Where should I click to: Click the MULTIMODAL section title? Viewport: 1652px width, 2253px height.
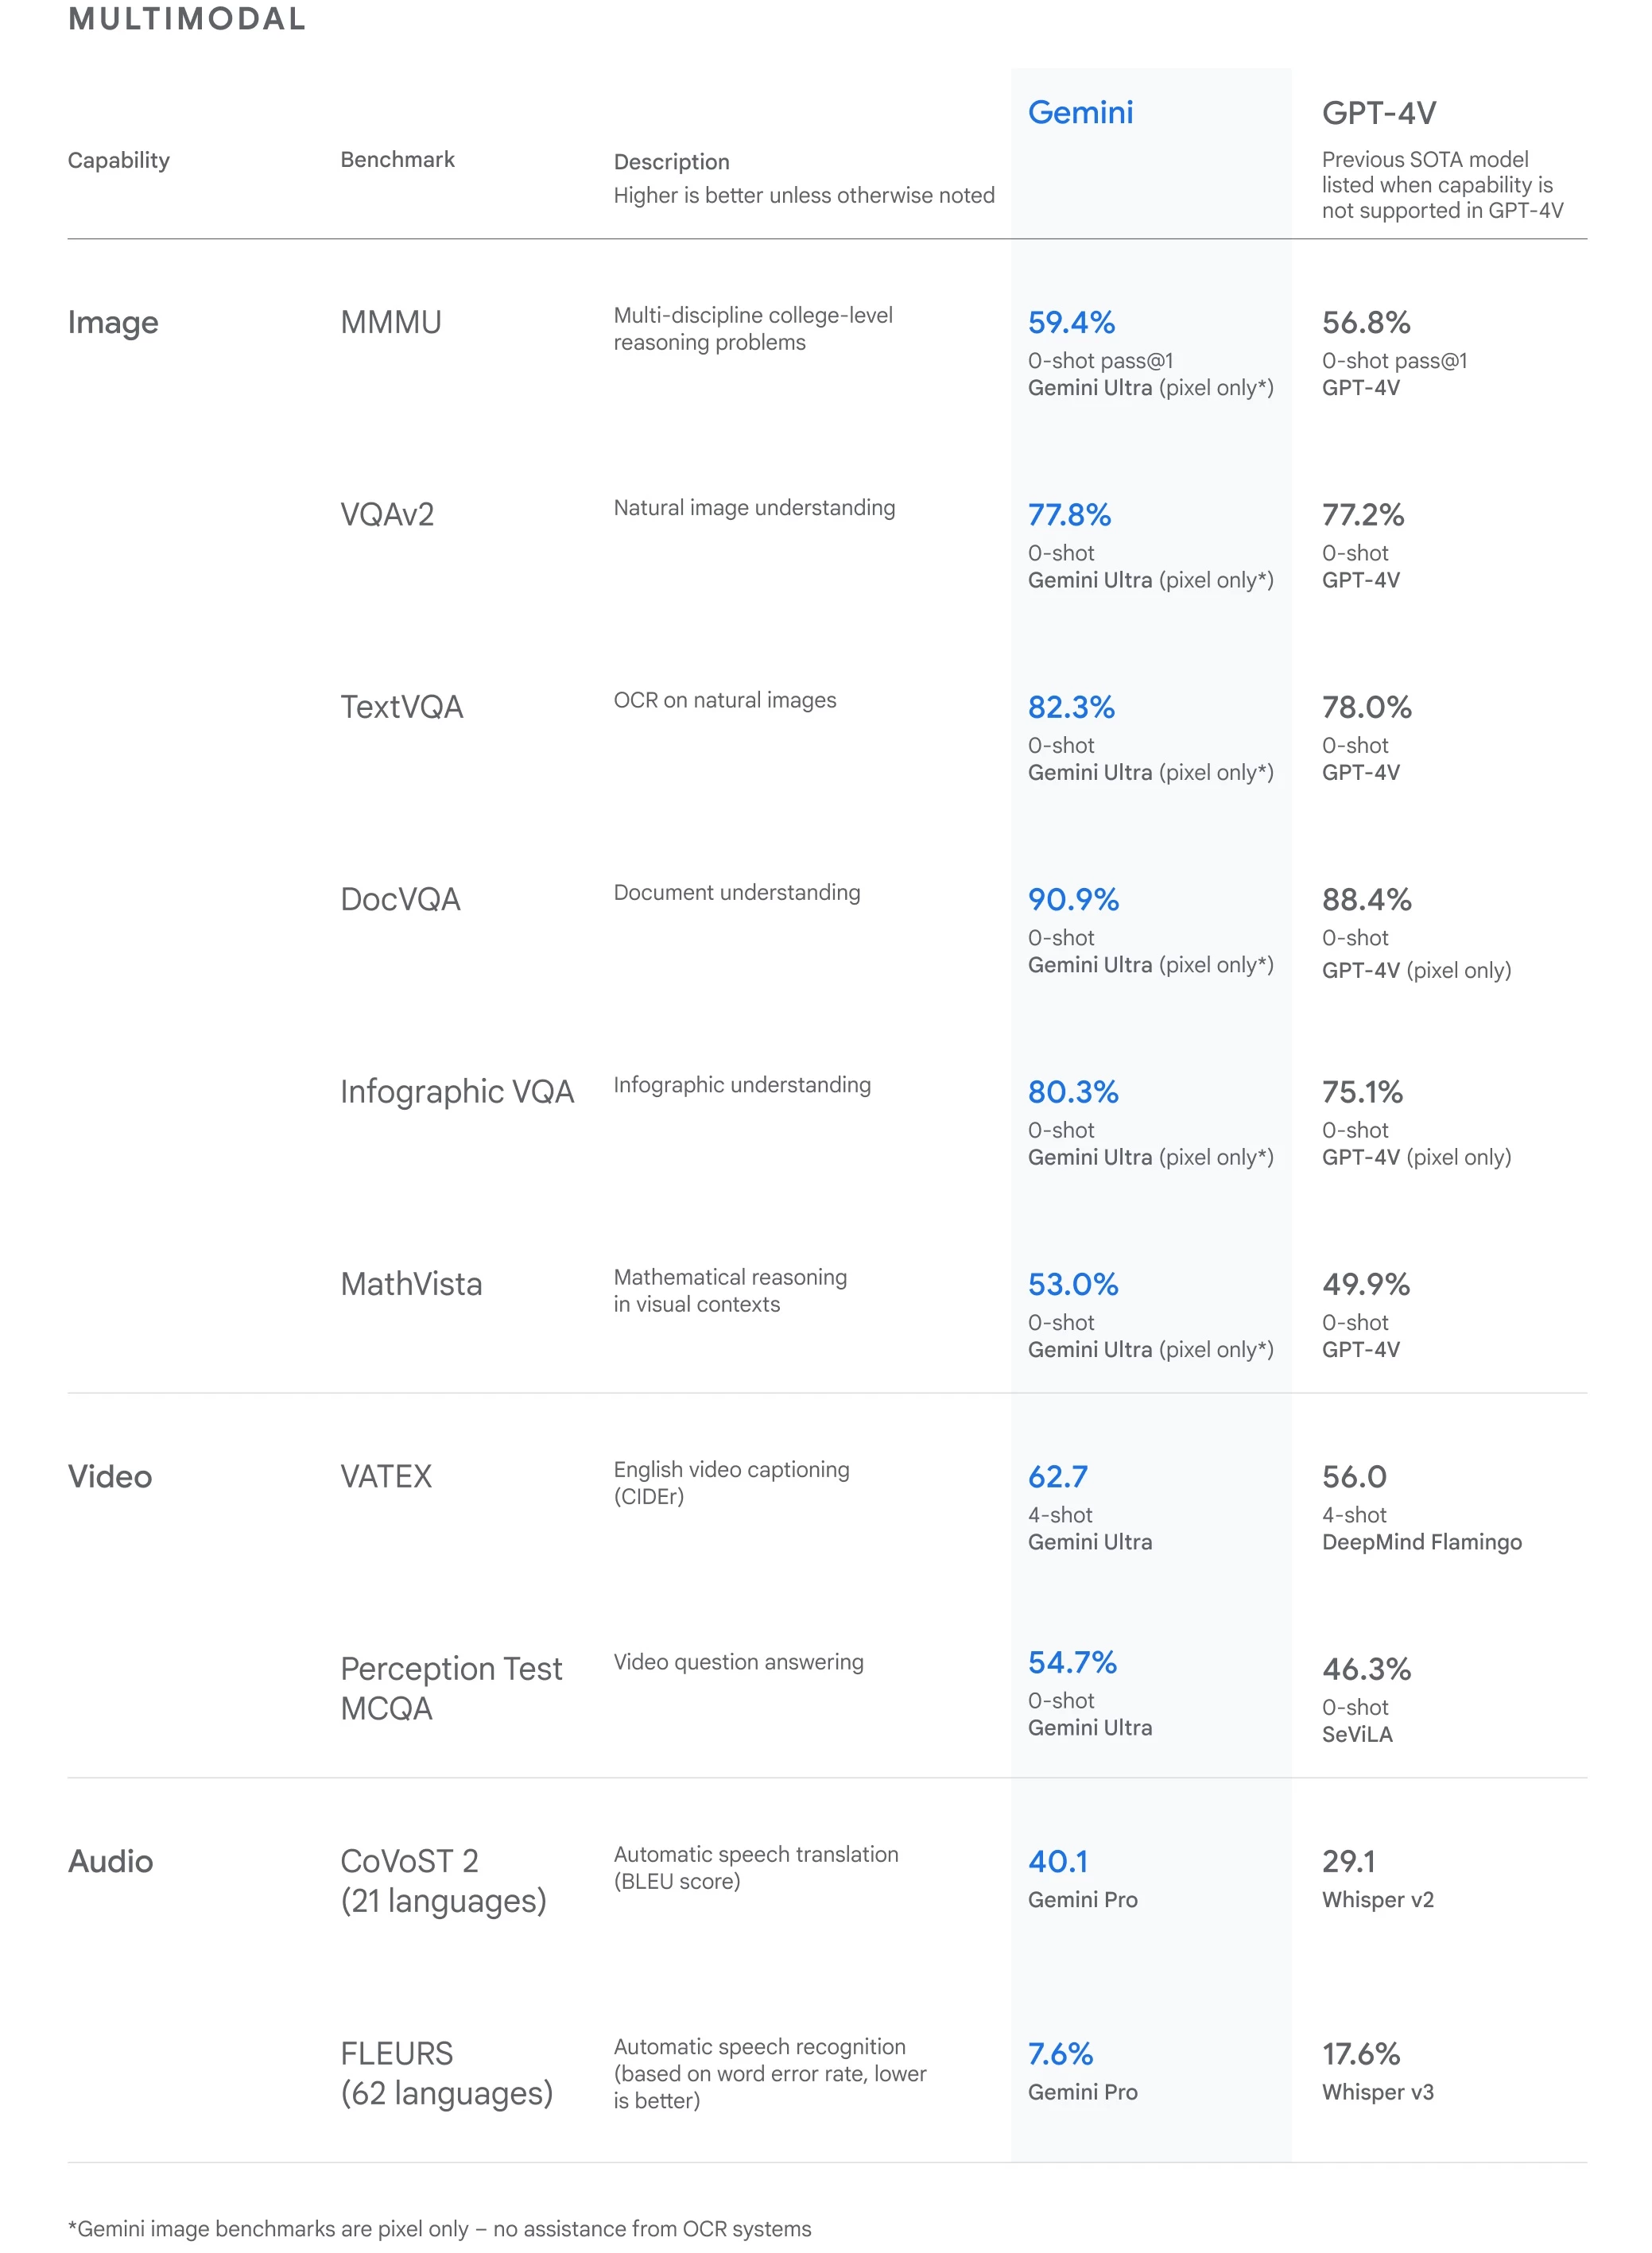(x=187, y=19)
